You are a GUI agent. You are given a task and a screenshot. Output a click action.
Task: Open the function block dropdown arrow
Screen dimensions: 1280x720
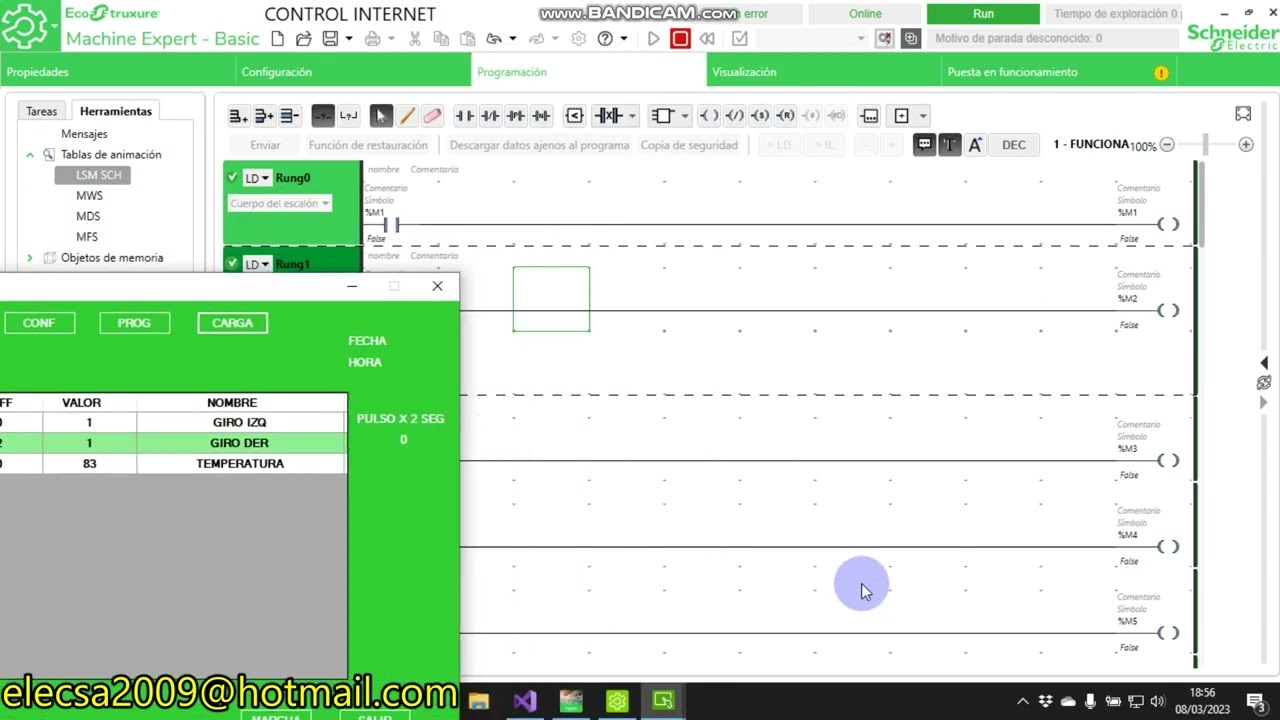pos(684,116)
